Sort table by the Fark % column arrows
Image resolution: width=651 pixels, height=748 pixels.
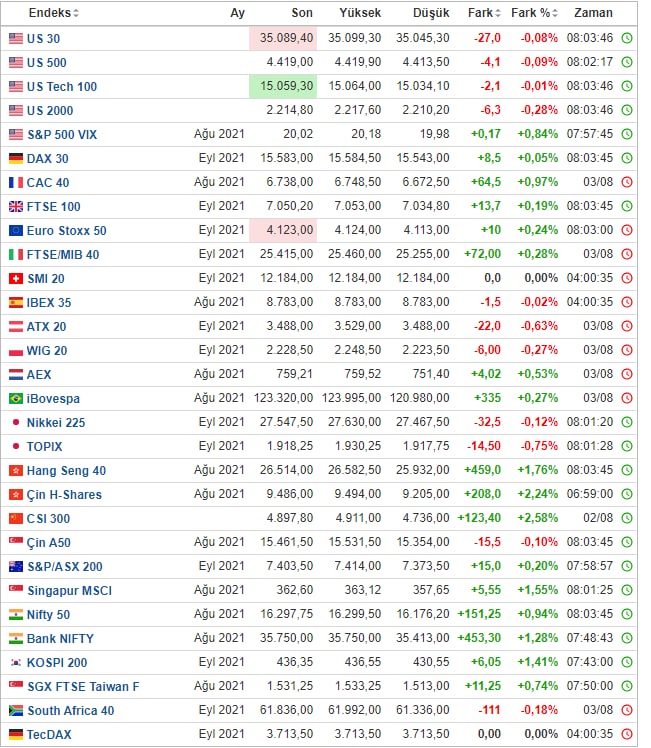coord(555,13)
